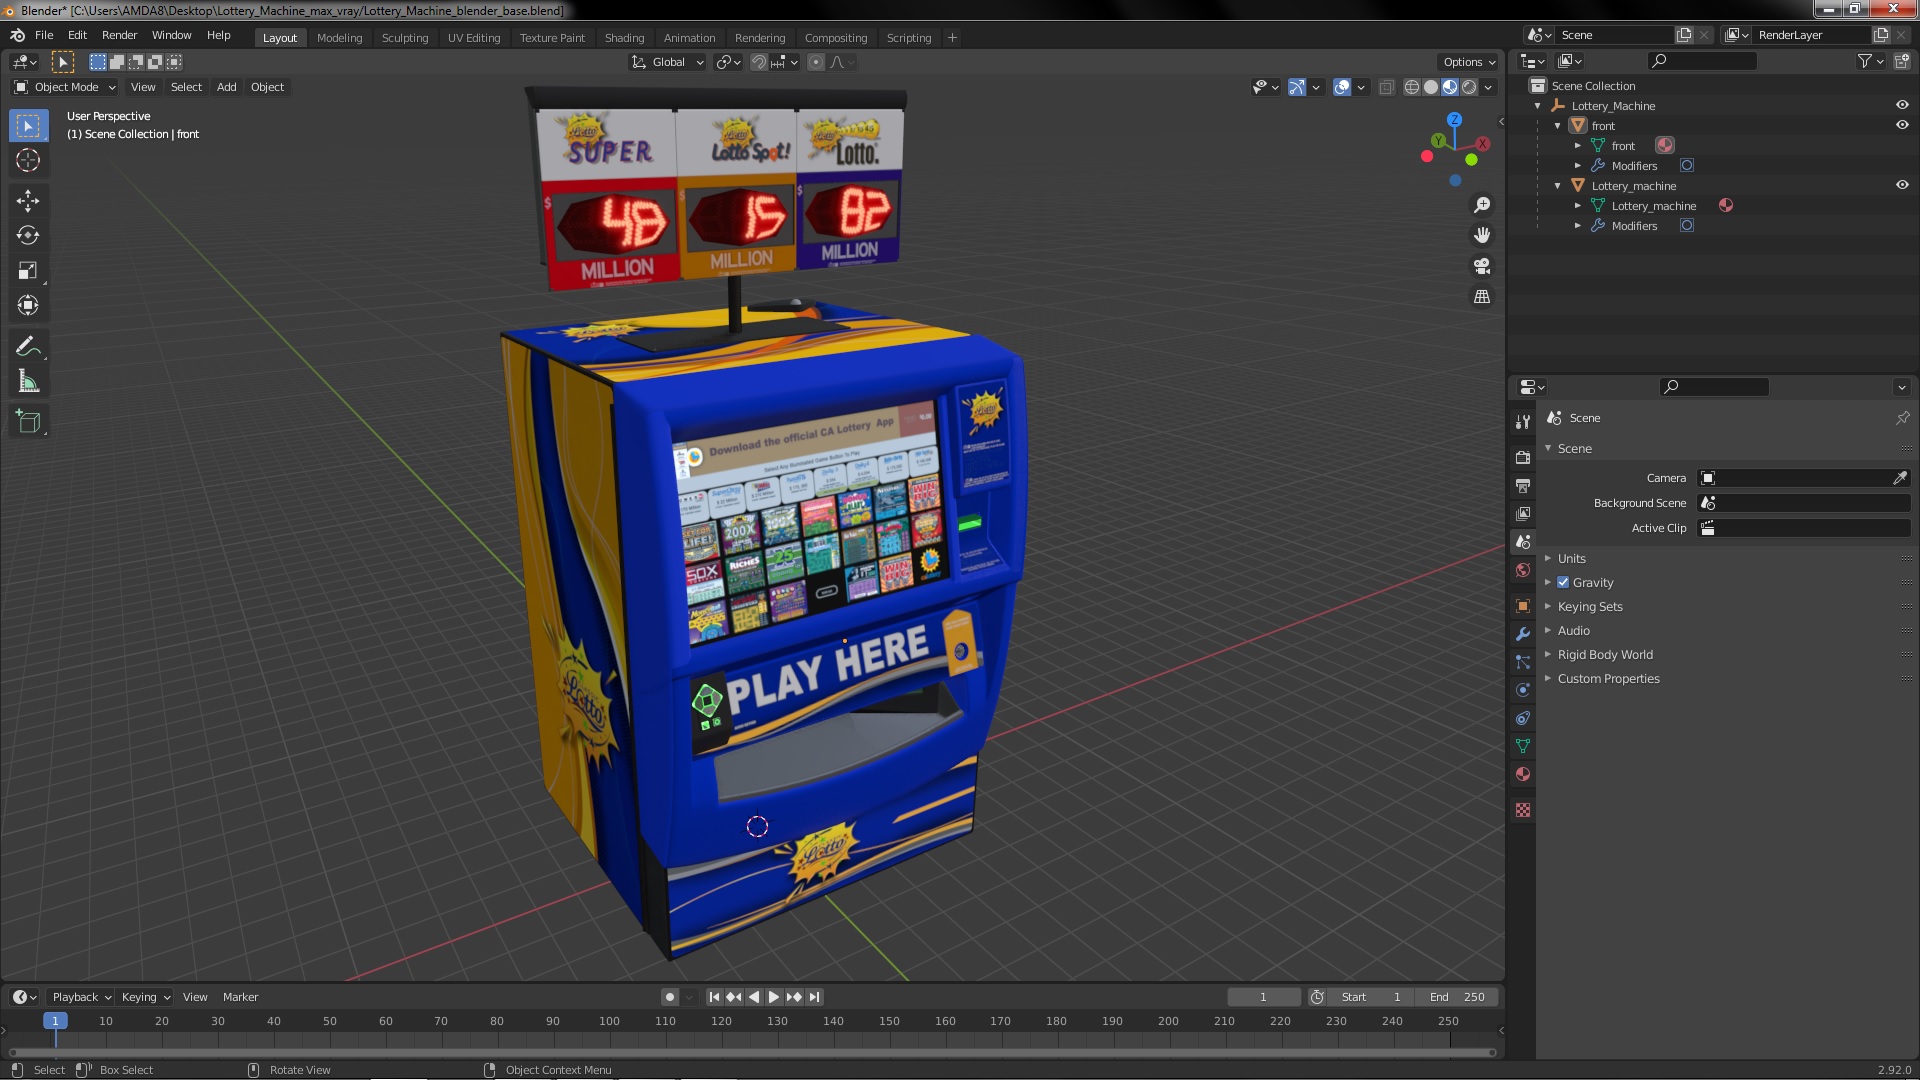Open the Render menu
Screen dimensions: 1920x1080
tap(119, 35)
